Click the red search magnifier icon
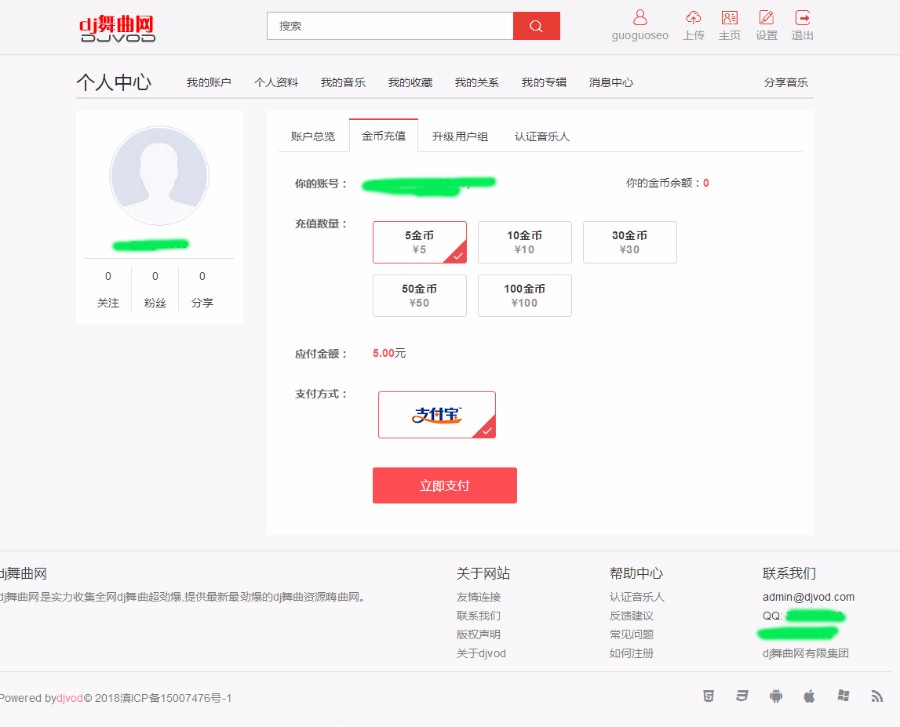Viewport: 900px width, 727px height. pyautogui.click(x=537, y=25)
